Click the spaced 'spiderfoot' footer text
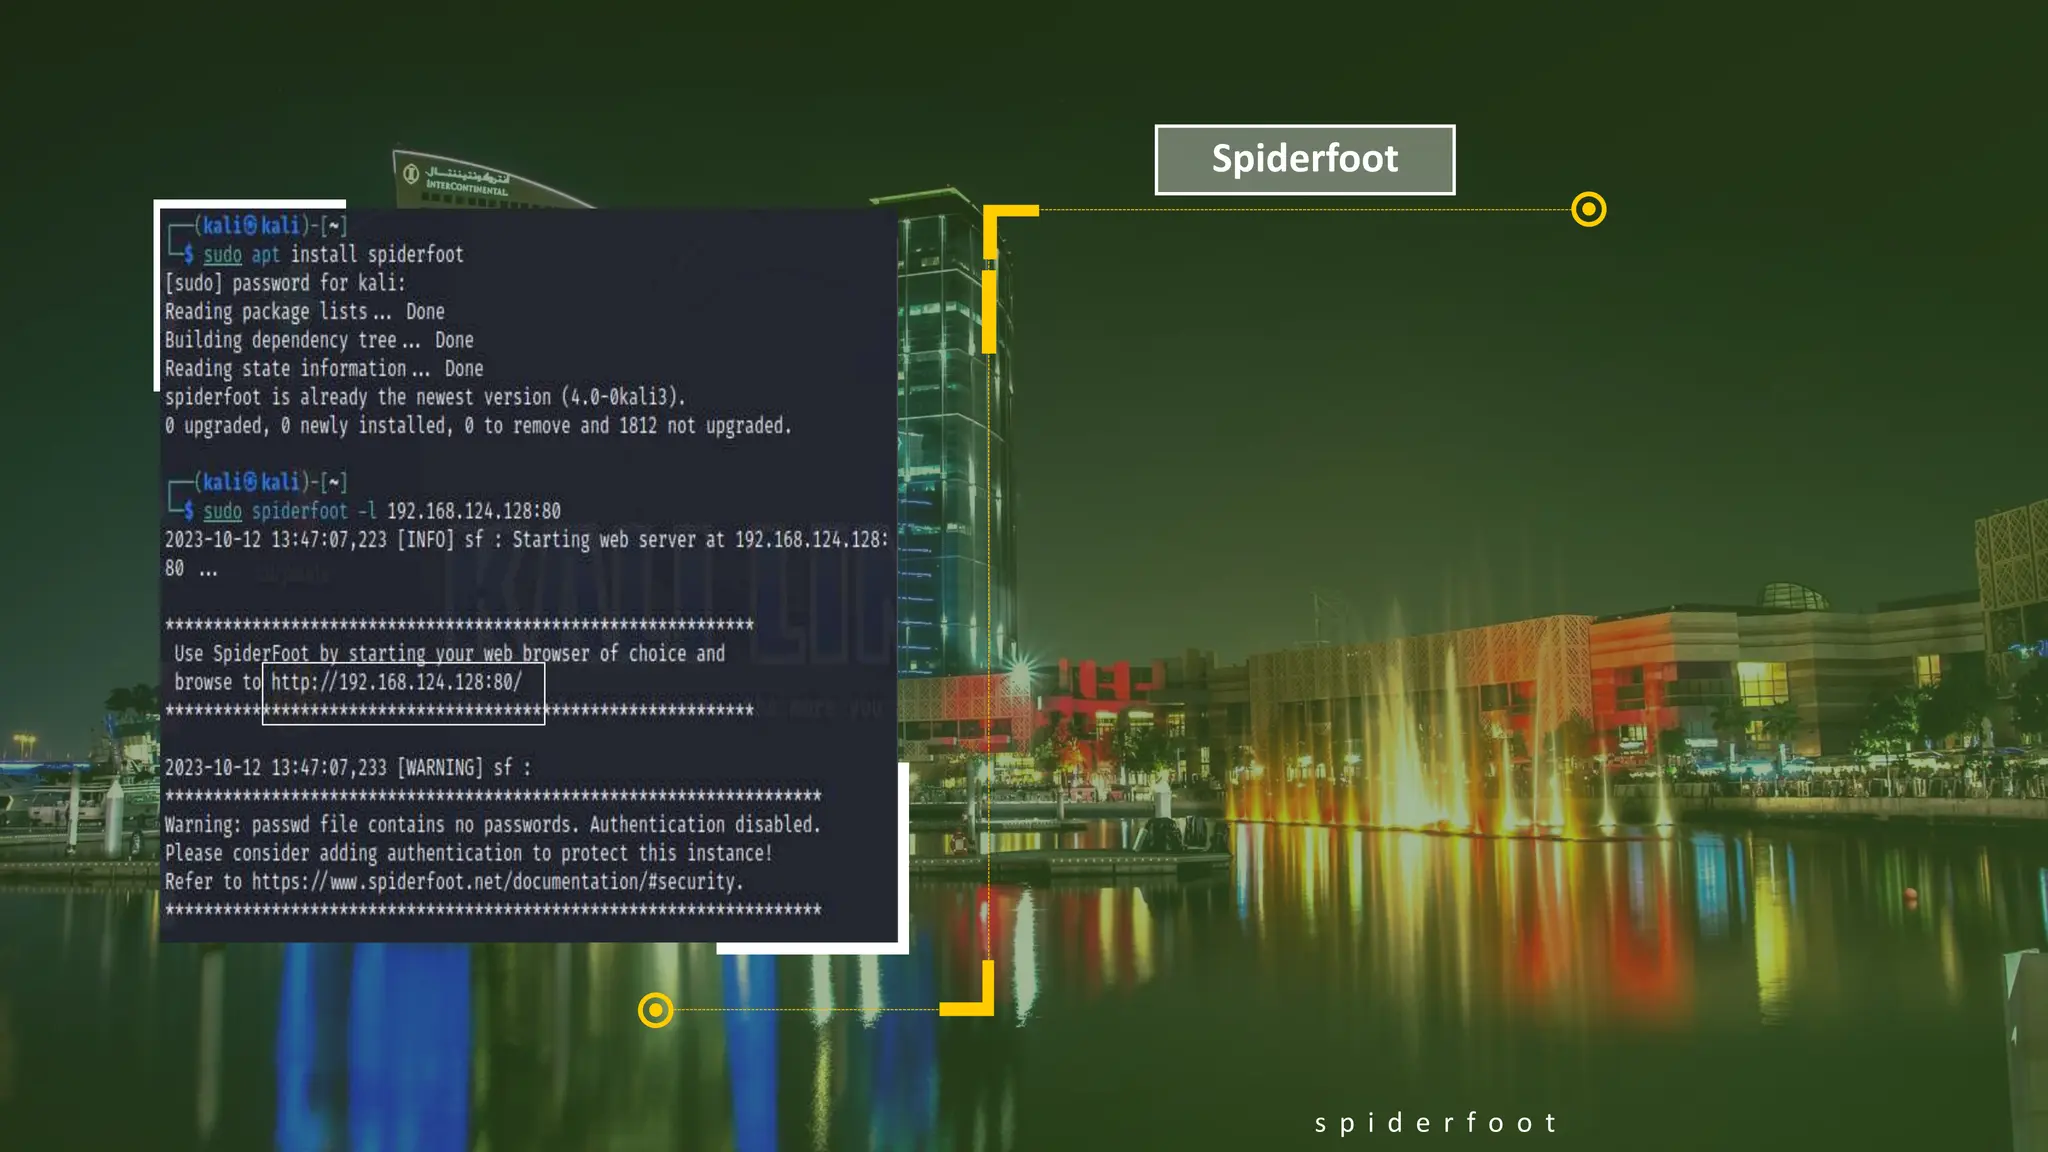The image size is (2048, 1152). tap(1435, 1123)
